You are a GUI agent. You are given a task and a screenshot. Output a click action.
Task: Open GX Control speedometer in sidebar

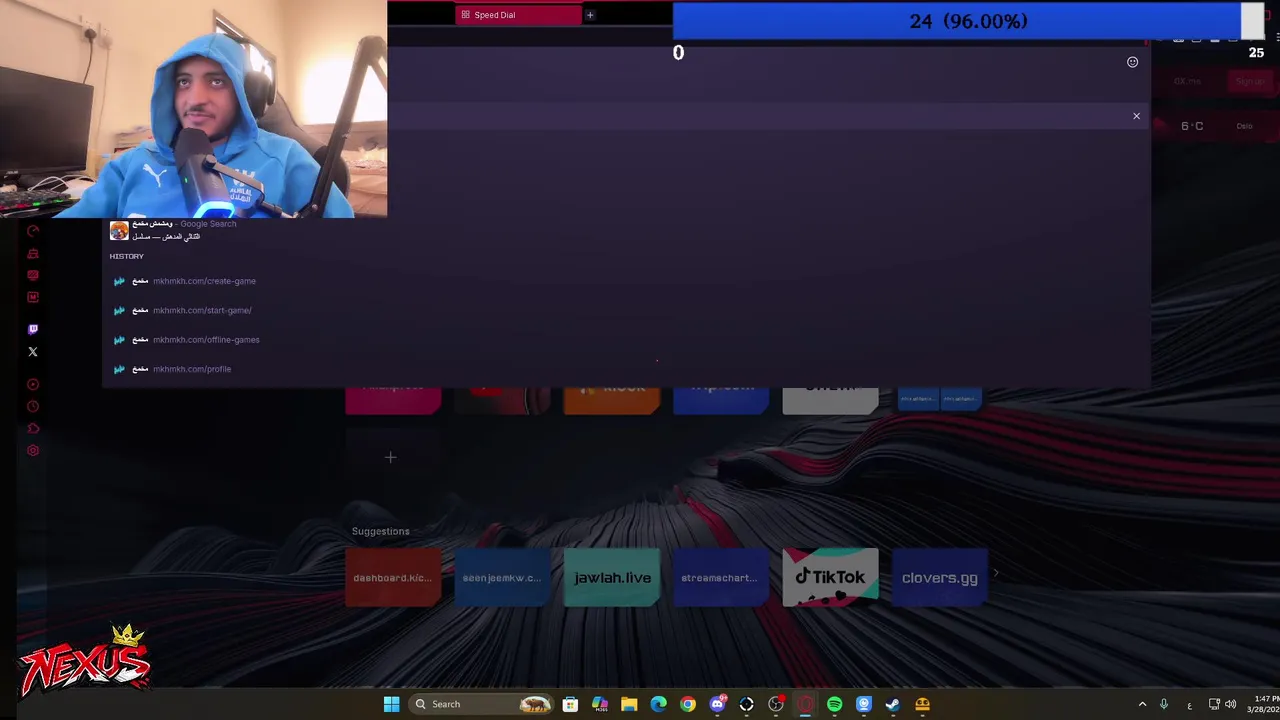coord(33,231)
